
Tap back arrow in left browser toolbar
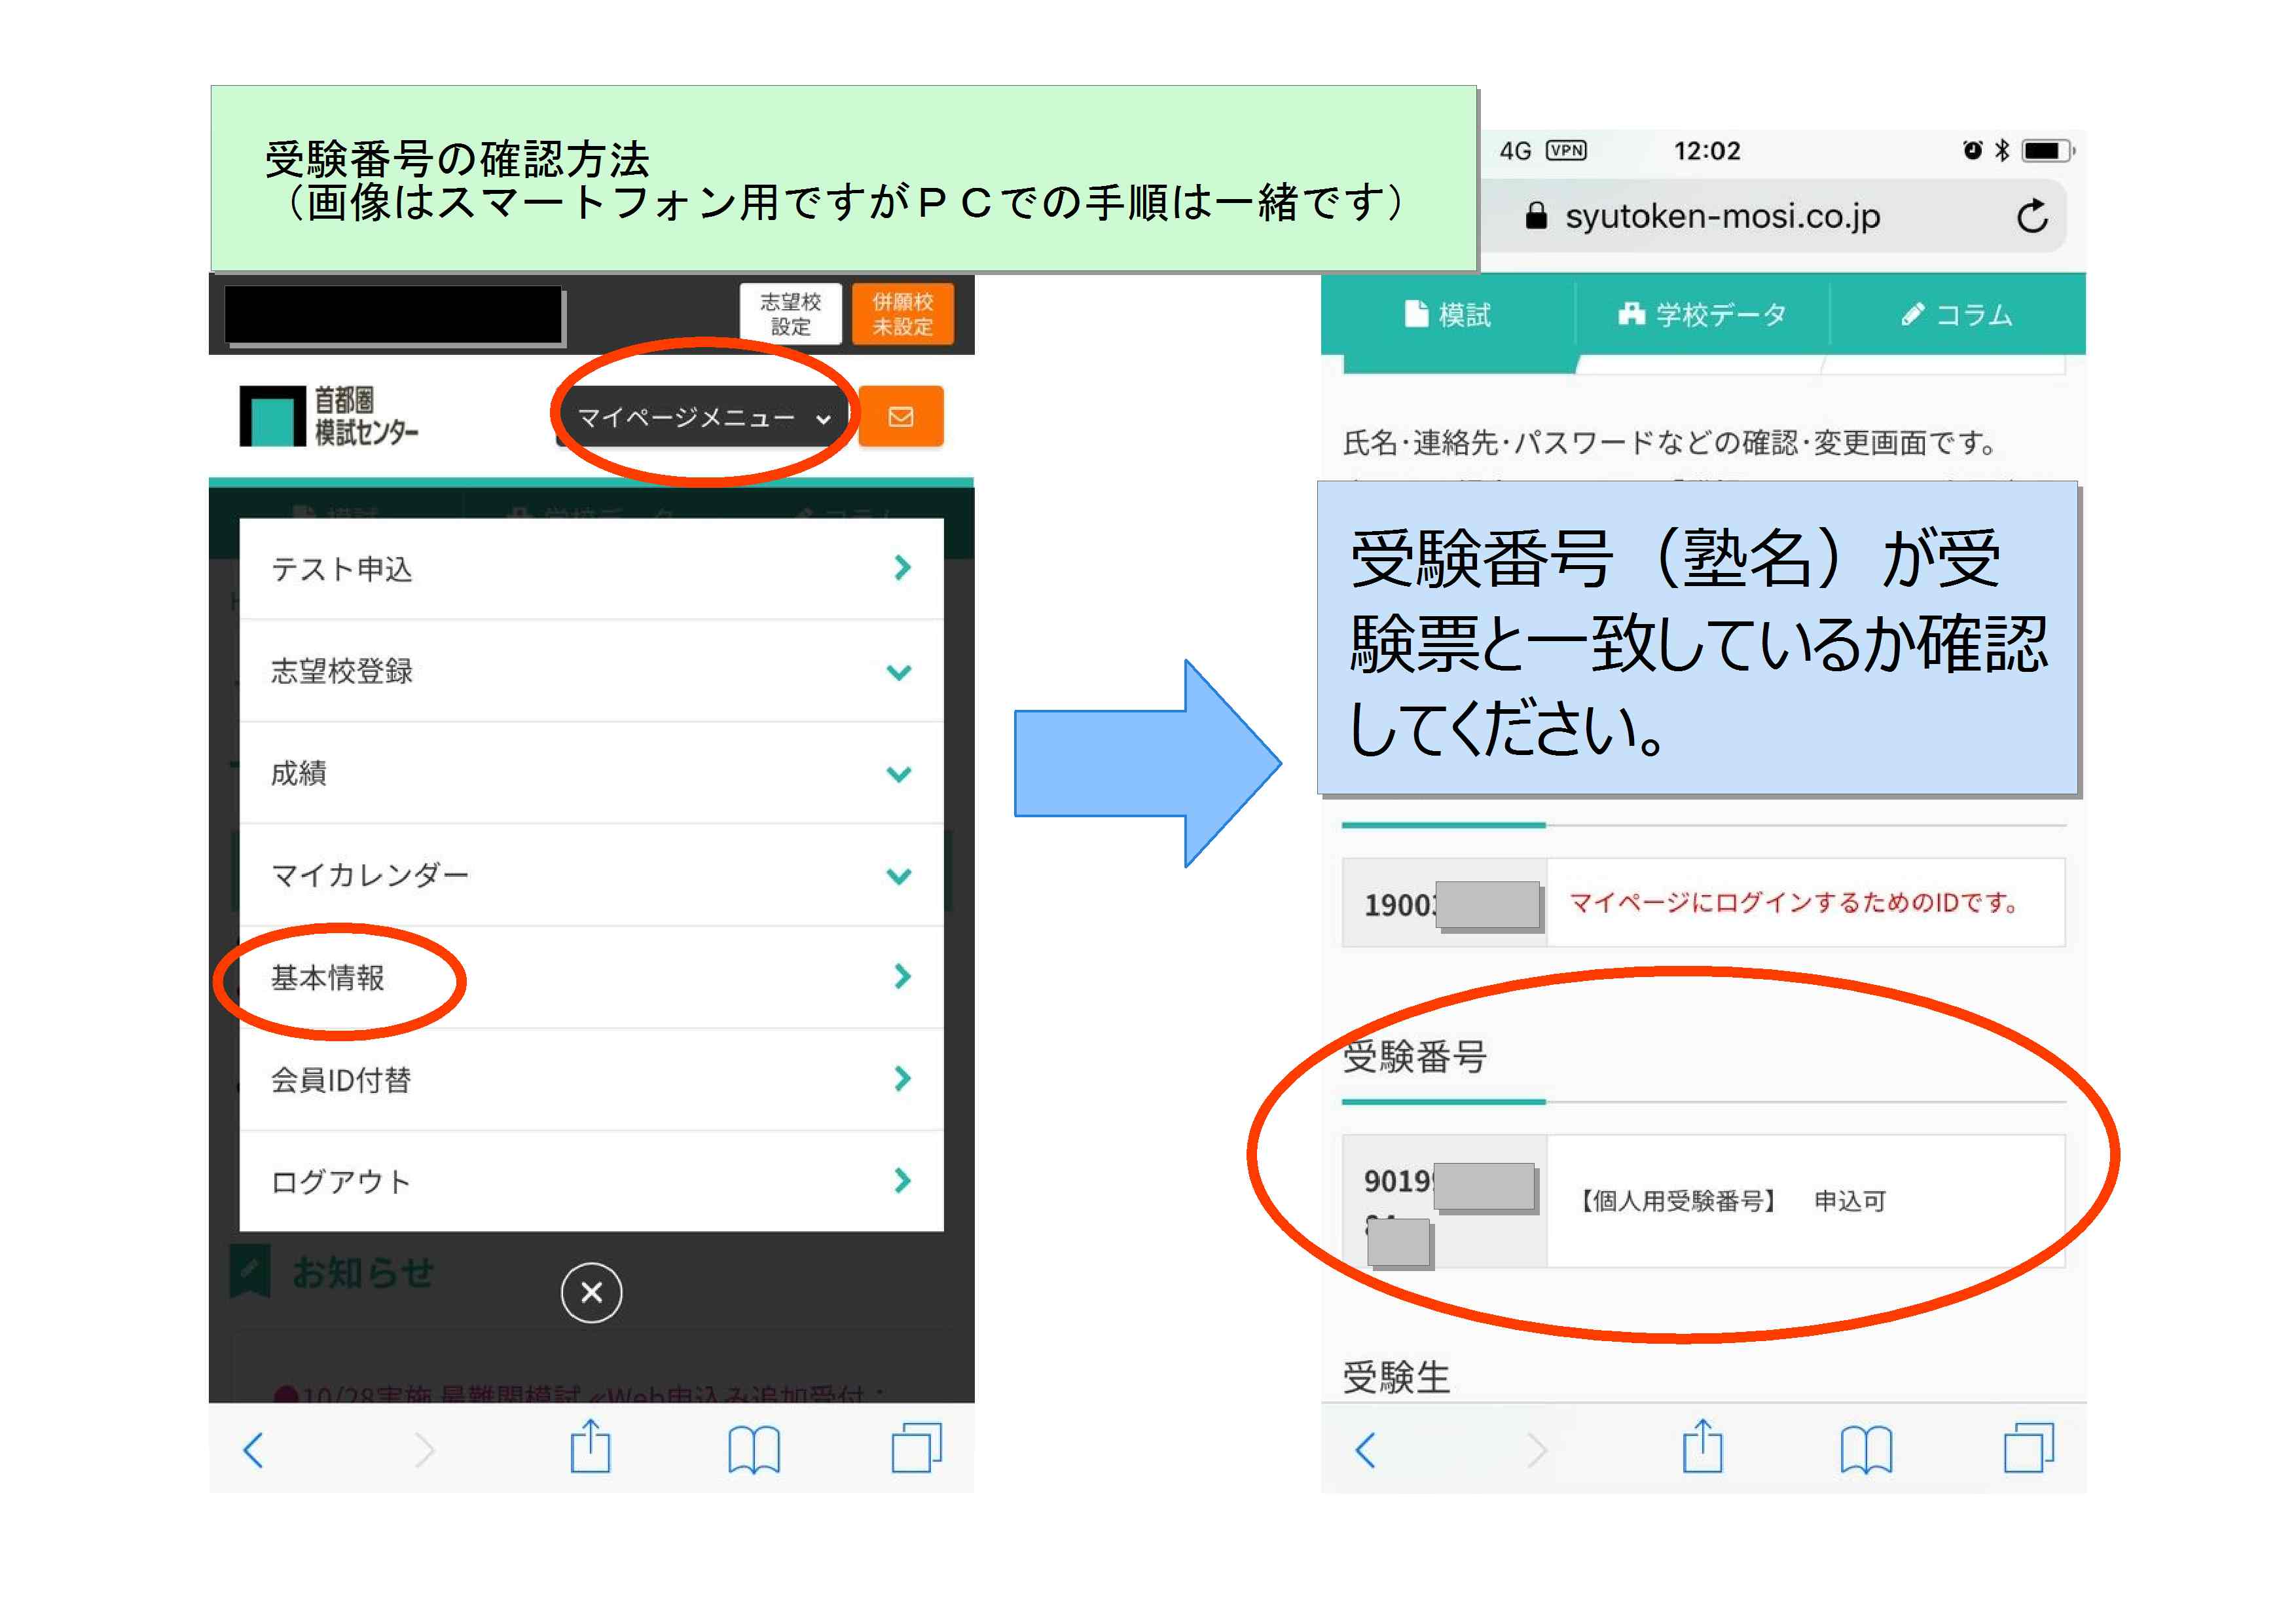tap(254, 1449)
